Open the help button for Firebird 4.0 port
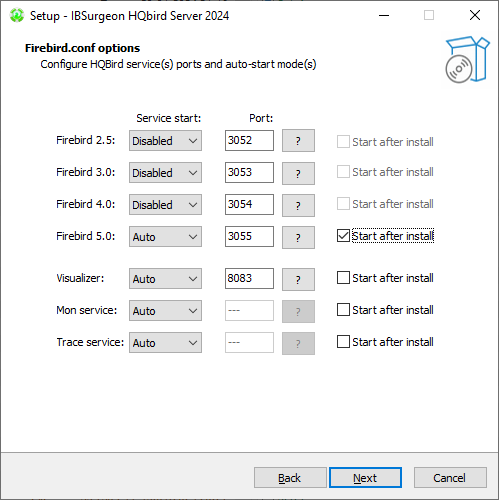Image resolution: width=499 pixels, height=500 pixels. (x=298, y=205)
